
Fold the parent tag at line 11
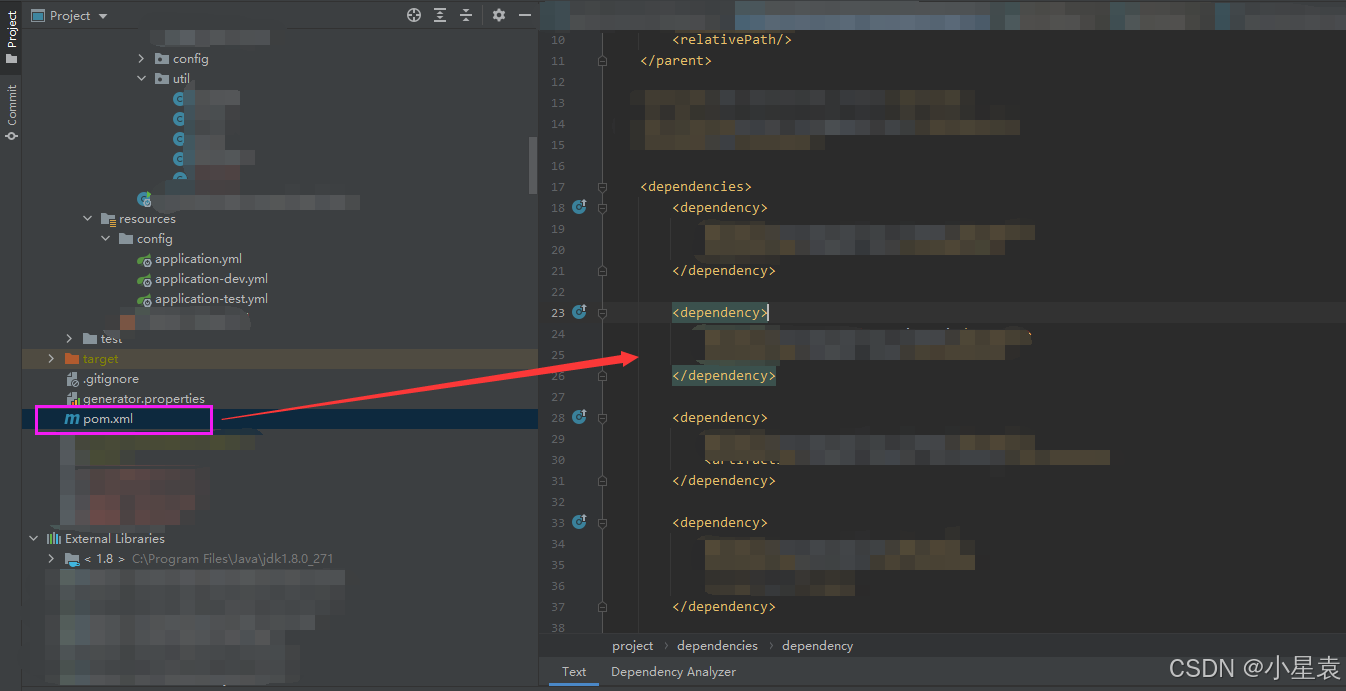[x=602, y=61]
